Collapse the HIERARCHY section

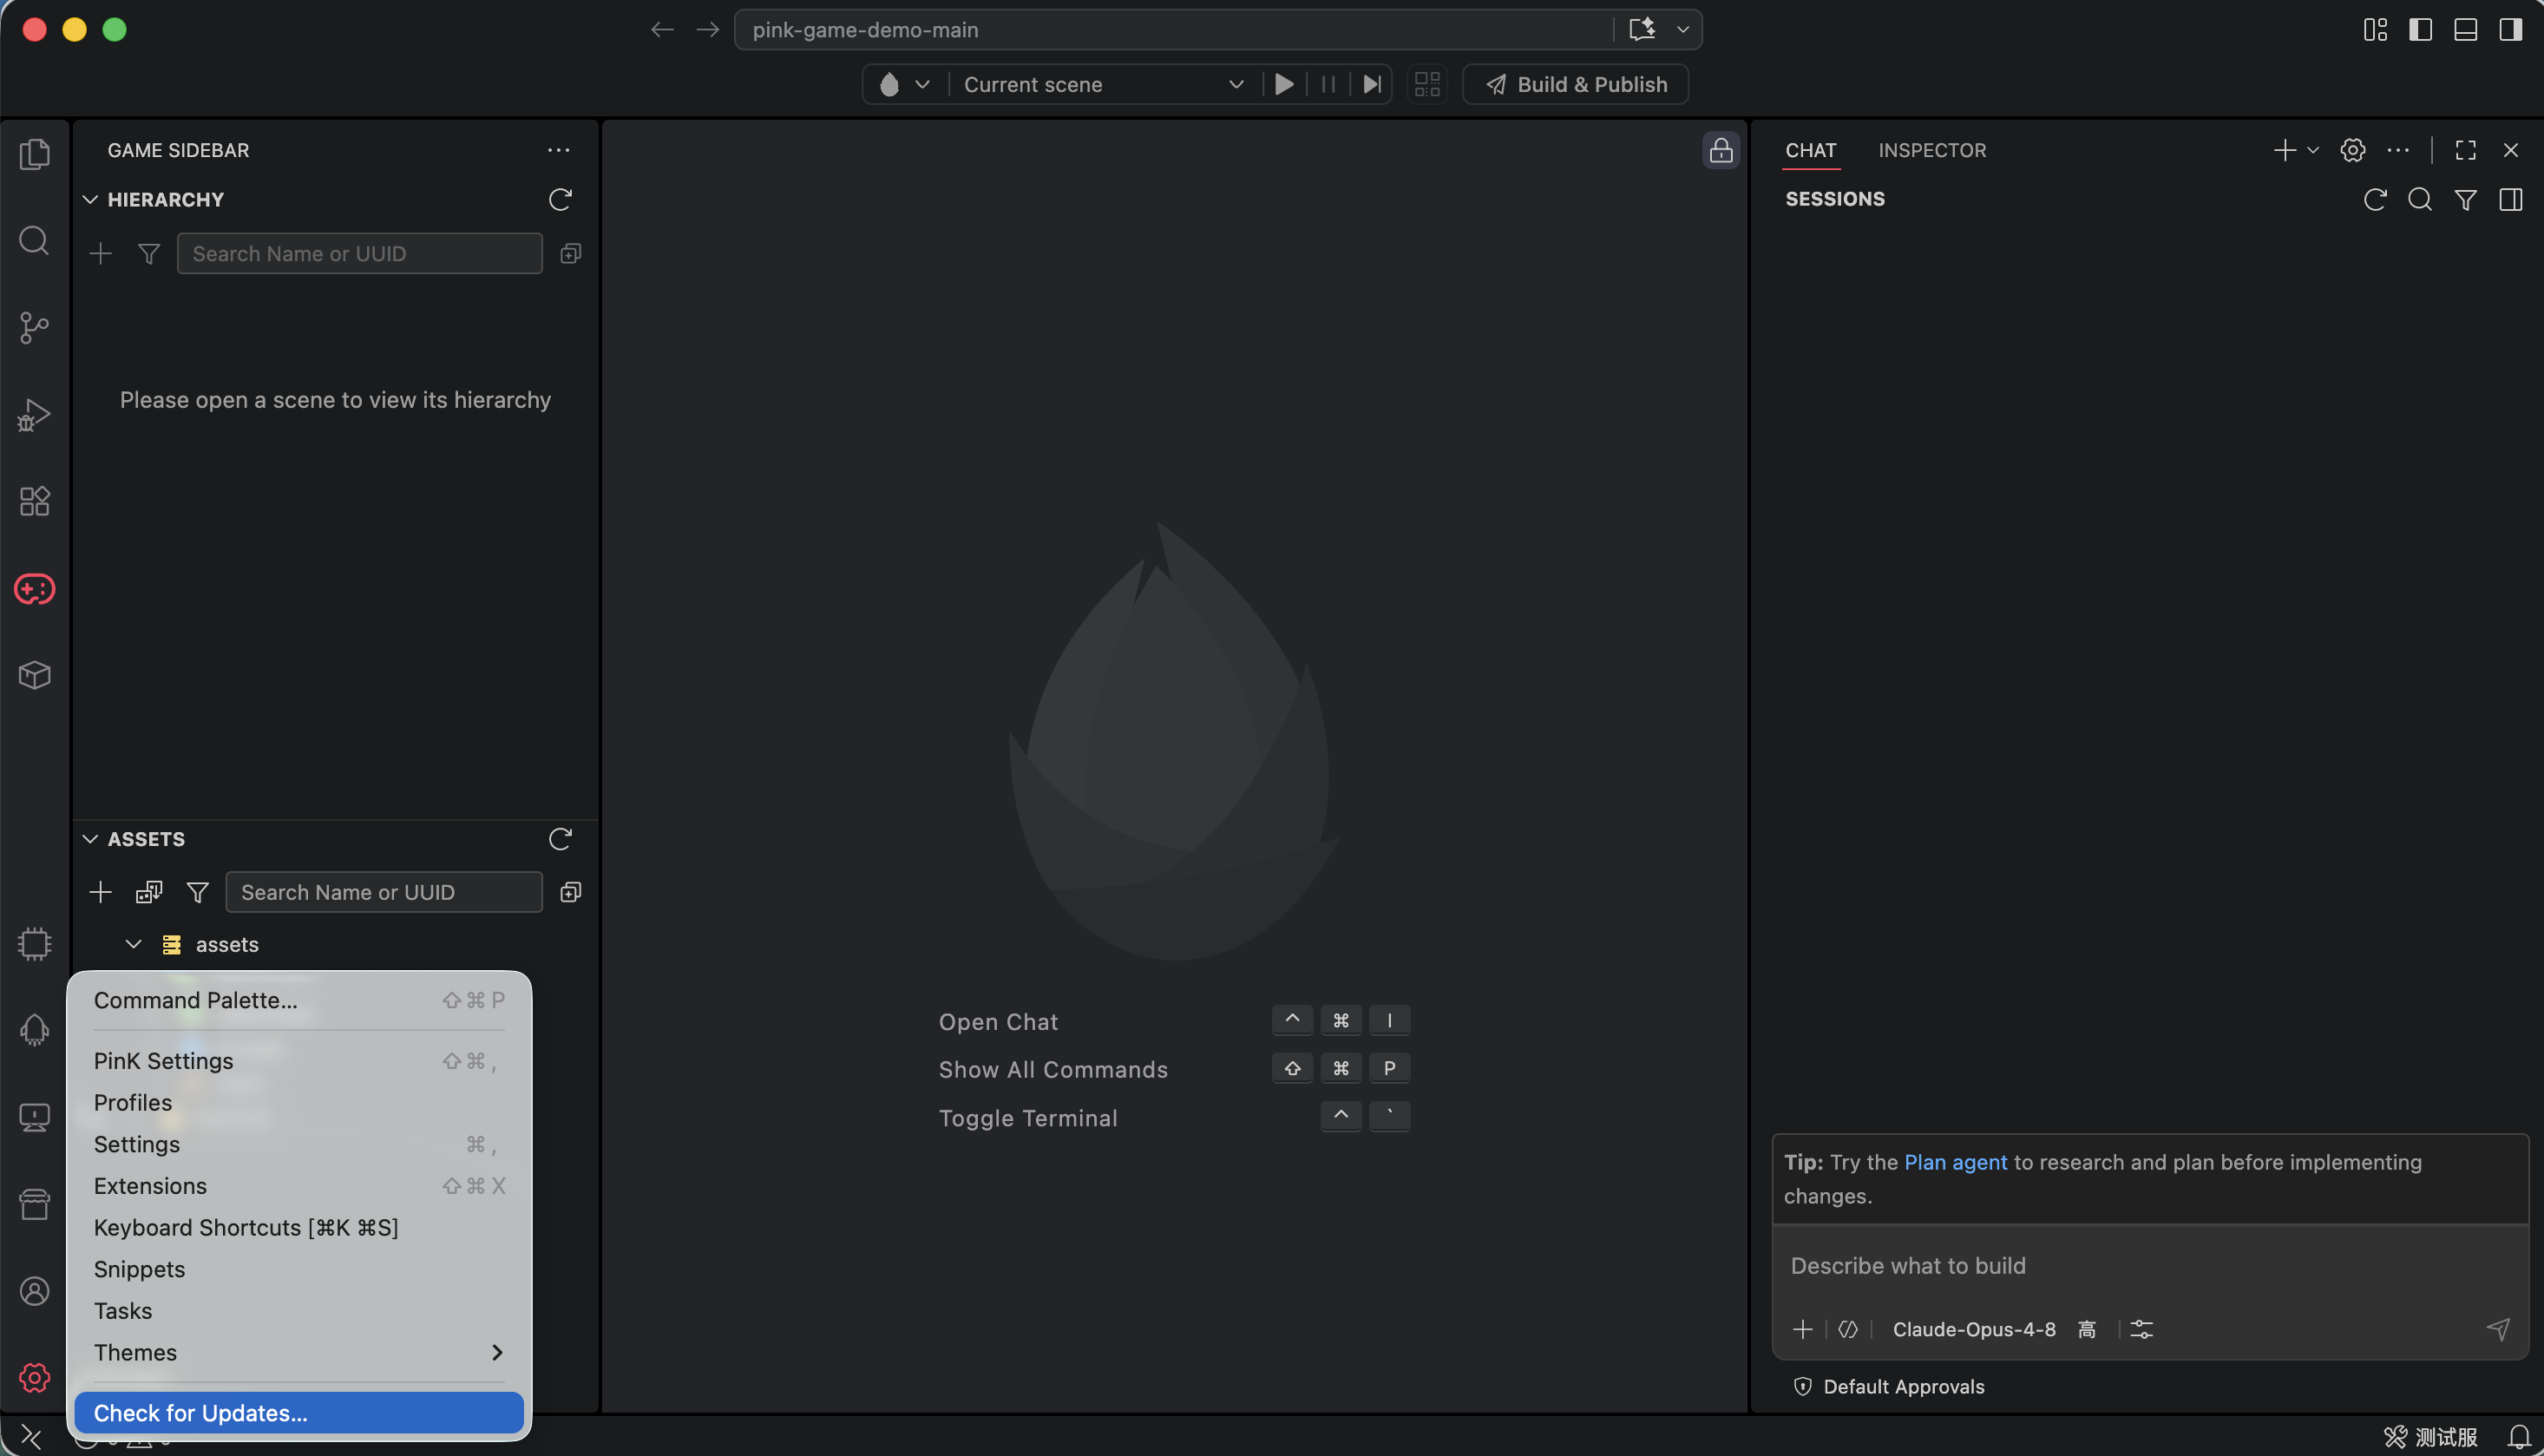pos(90,199)
